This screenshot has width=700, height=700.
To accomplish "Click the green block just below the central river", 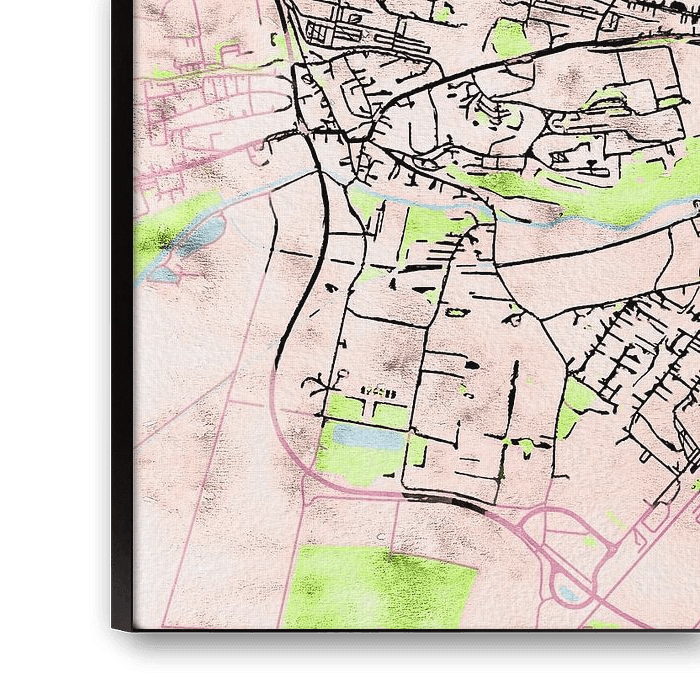I will 432,228.
